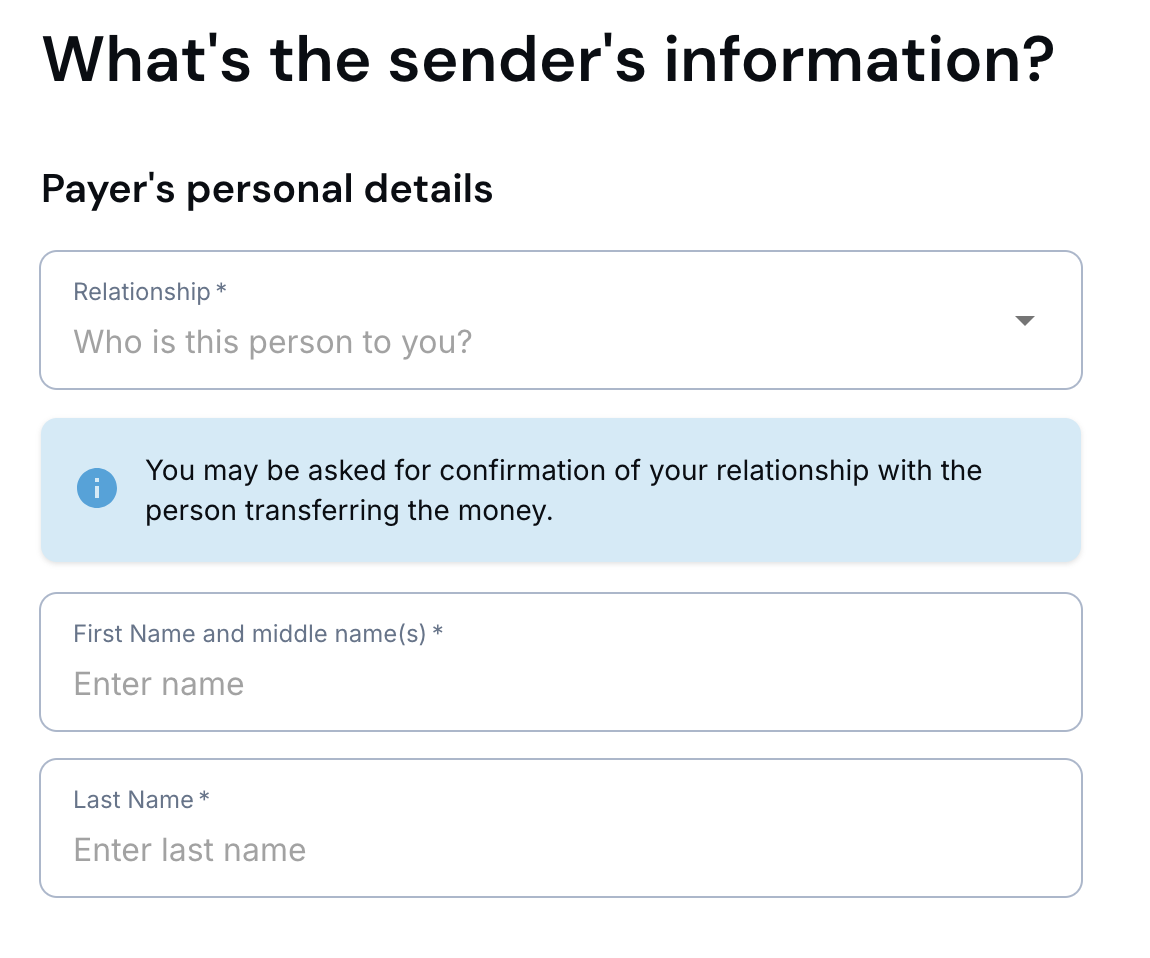
Task: Click the 'Relationship' field label
Action: point(142,292)
